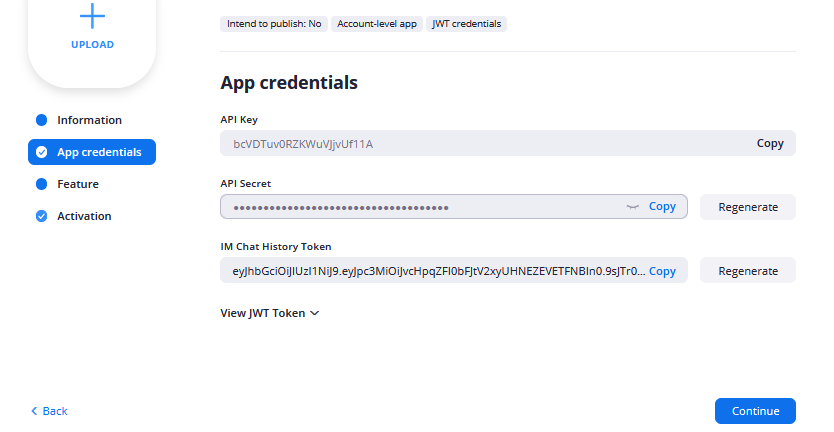Select the Activation step
The image size is (834, 432).
pos(84,216)
